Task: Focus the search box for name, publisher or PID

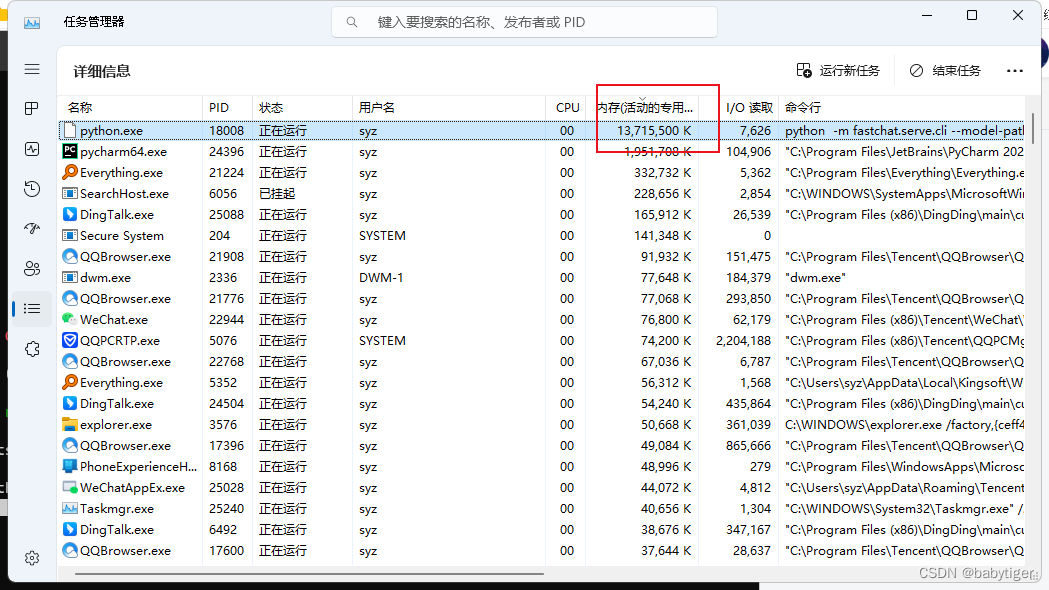Action: (524, 22)
